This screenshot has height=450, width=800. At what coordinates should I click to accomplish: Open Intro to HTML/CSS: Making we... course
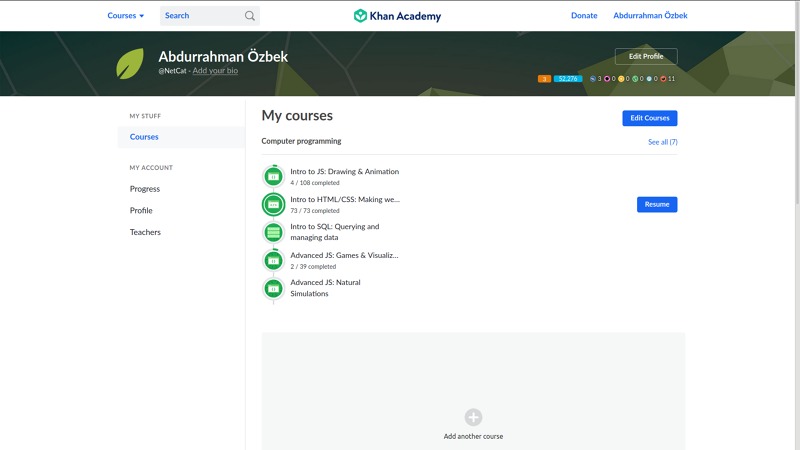pos(345,199)
